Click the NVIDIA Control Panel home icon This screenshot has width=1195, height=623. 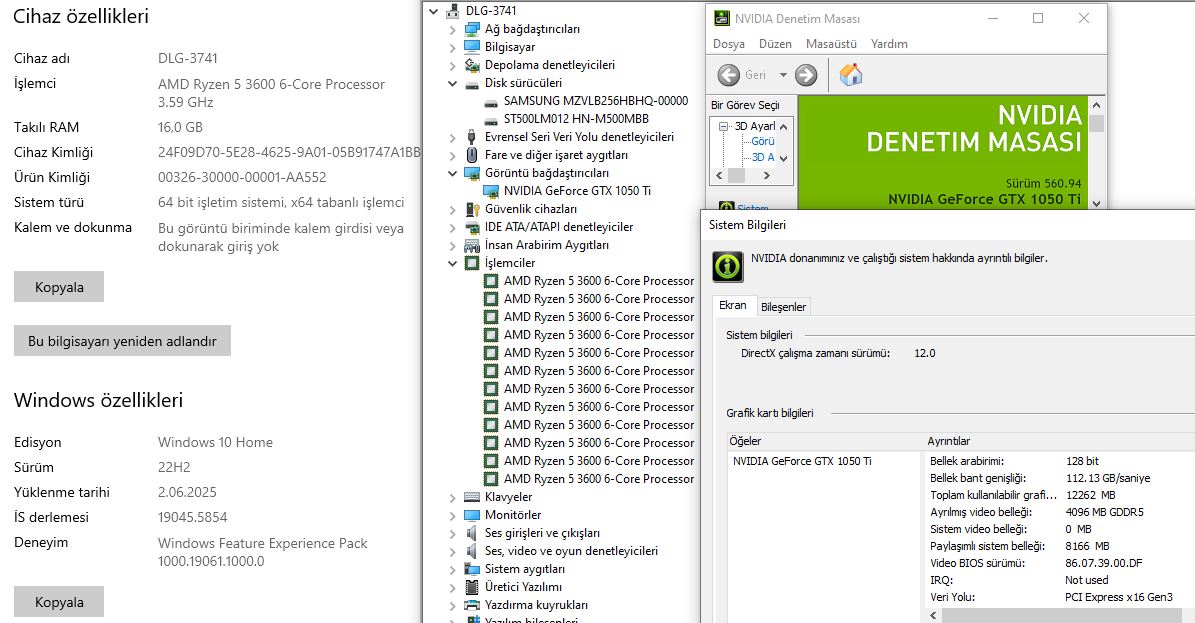tap(851, 75)
